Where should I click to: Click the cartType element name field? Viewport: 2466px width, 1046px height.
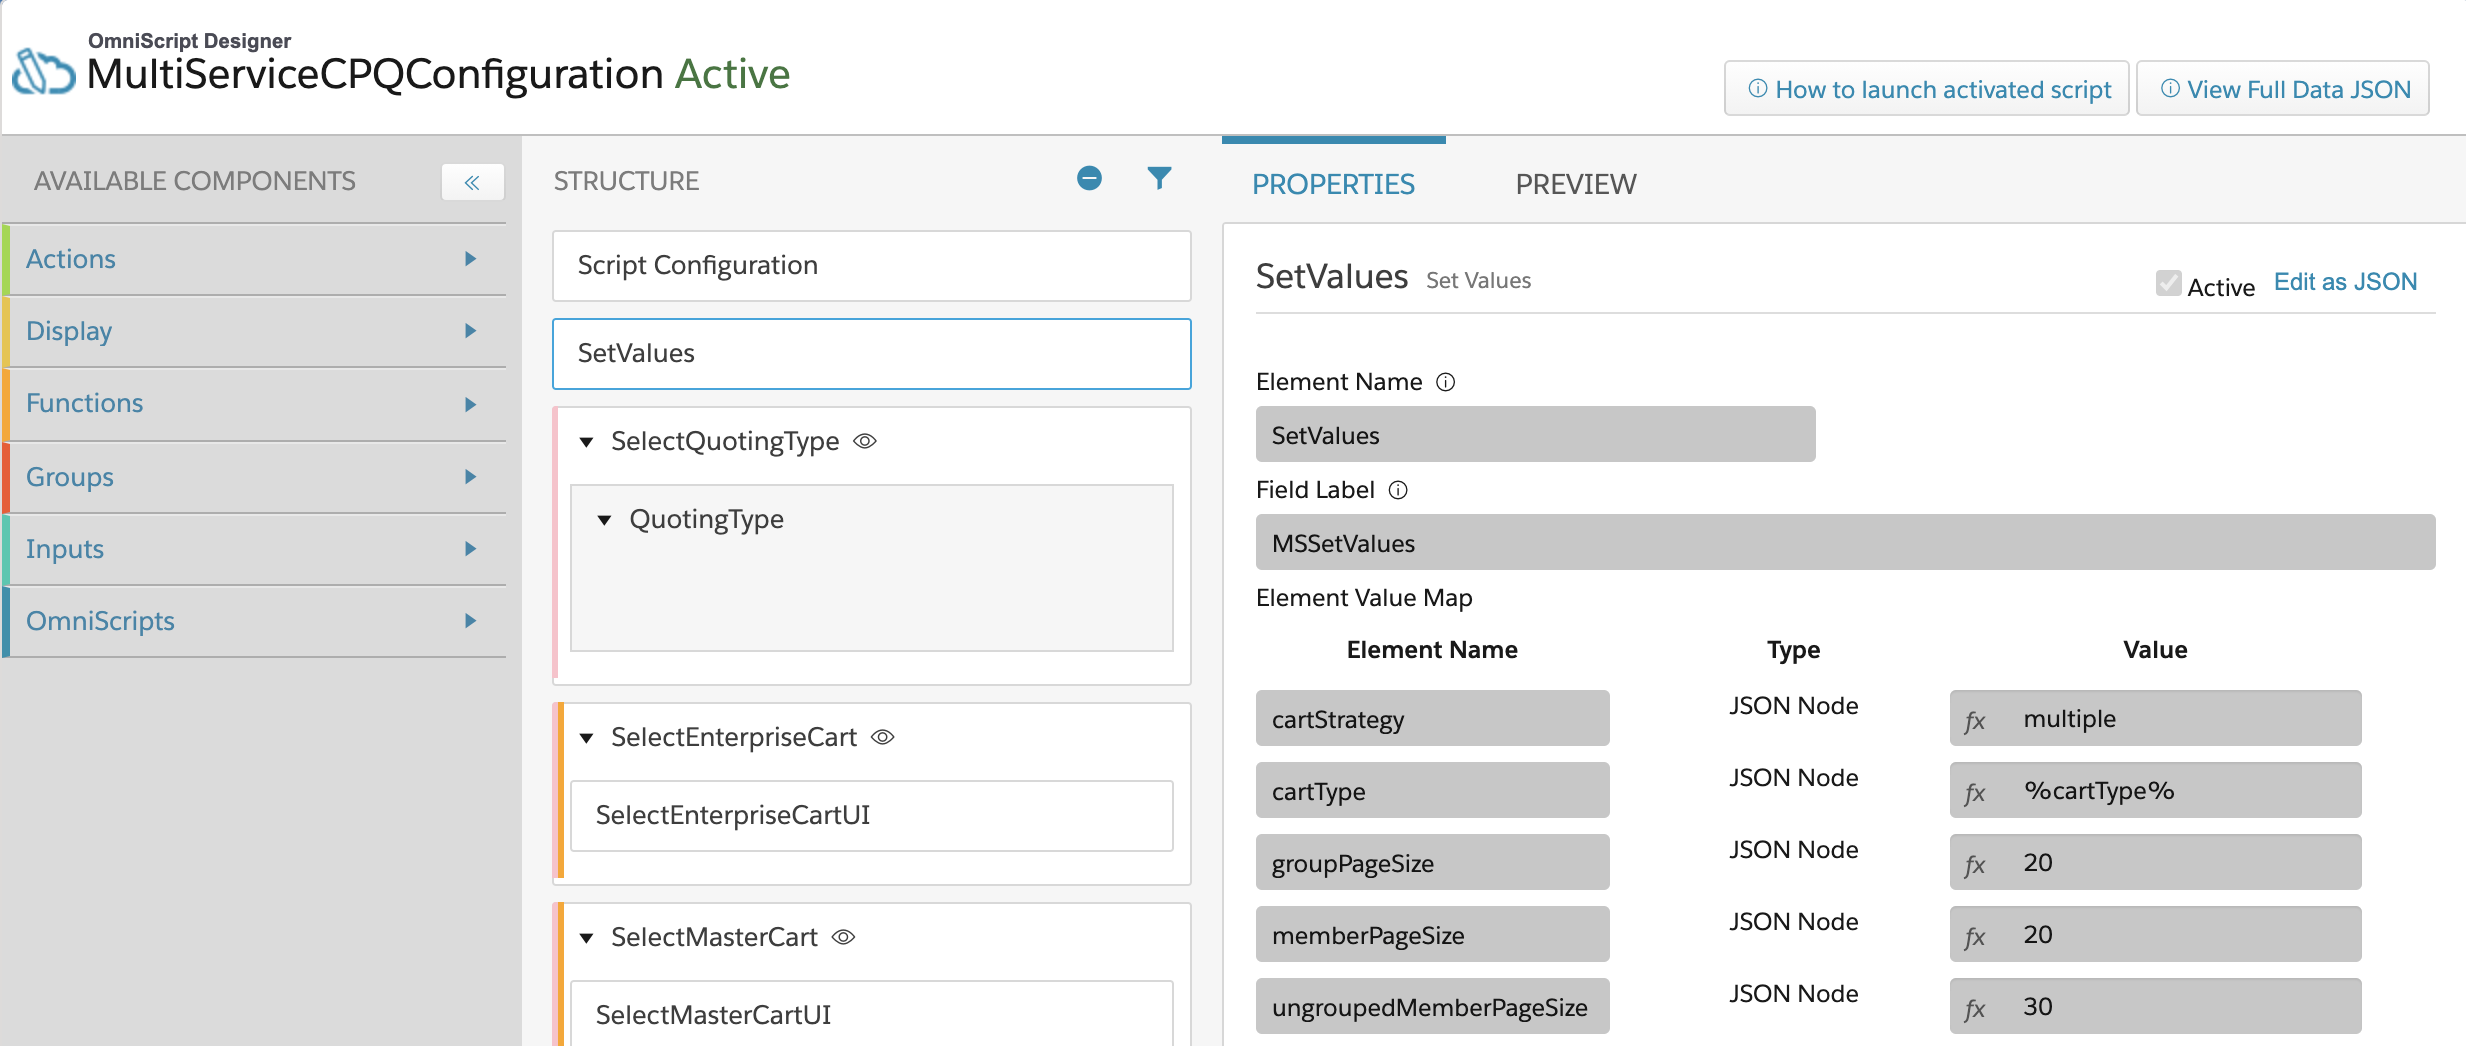(x=1433, y=790)
